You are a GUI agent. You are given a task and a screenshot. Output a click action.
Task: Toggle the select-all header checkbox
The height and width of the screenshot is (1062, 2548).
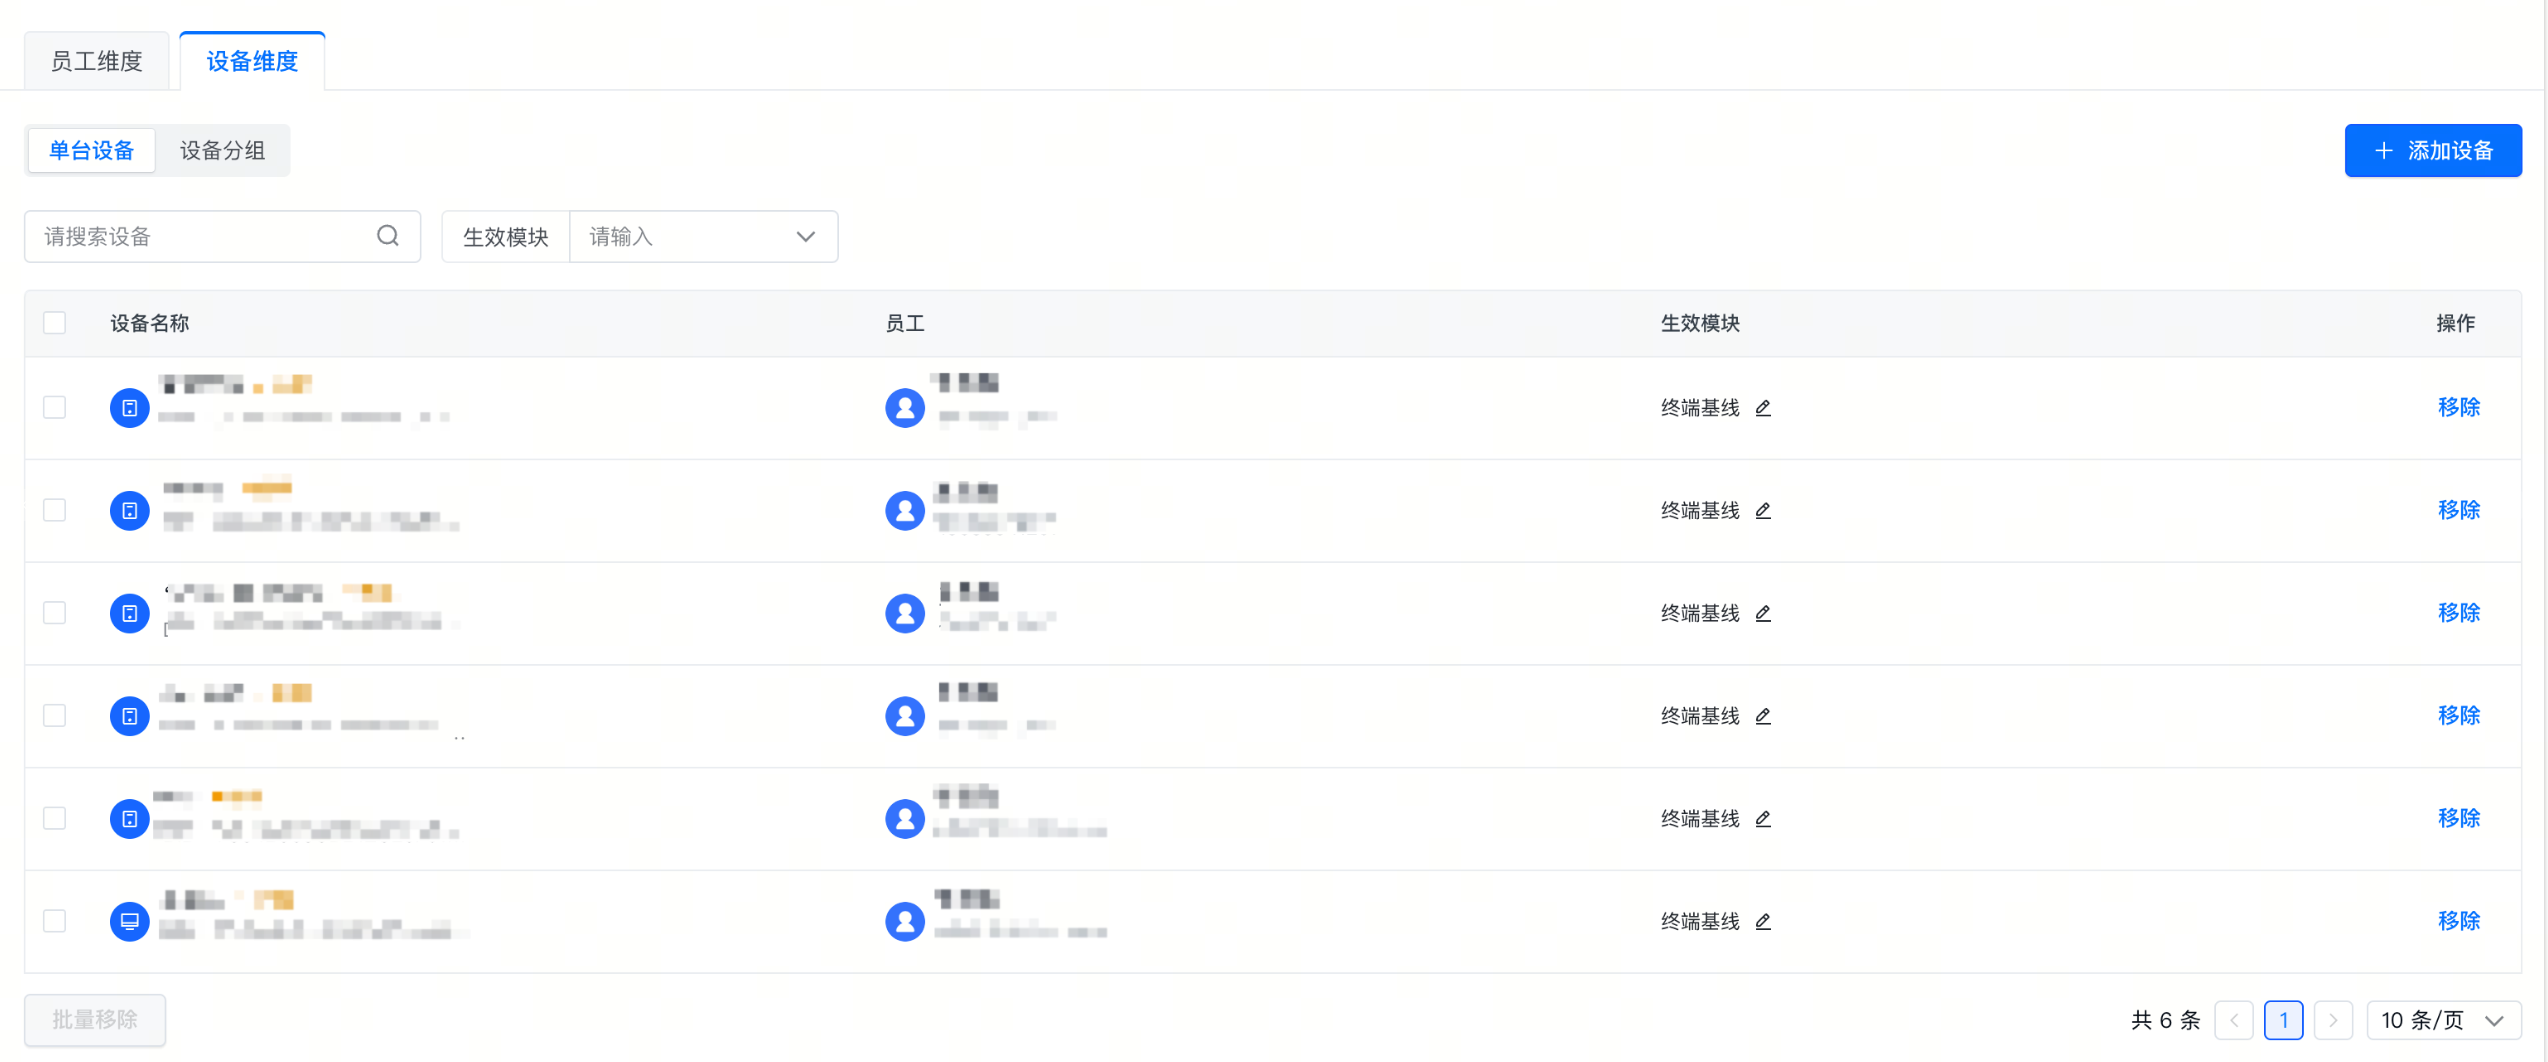(x=55, y=323)
